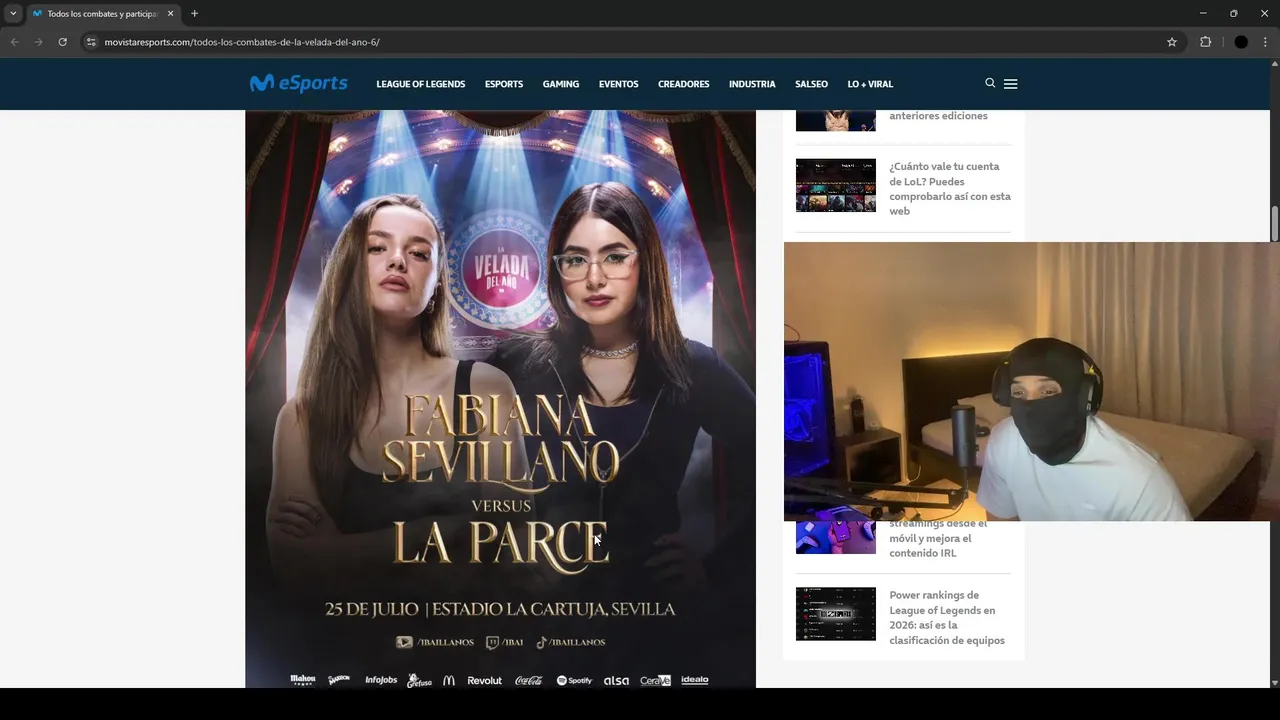Expand the tab search dropdown arrow
Viewport: 1280px width, 720px height.
pos(13,14)
